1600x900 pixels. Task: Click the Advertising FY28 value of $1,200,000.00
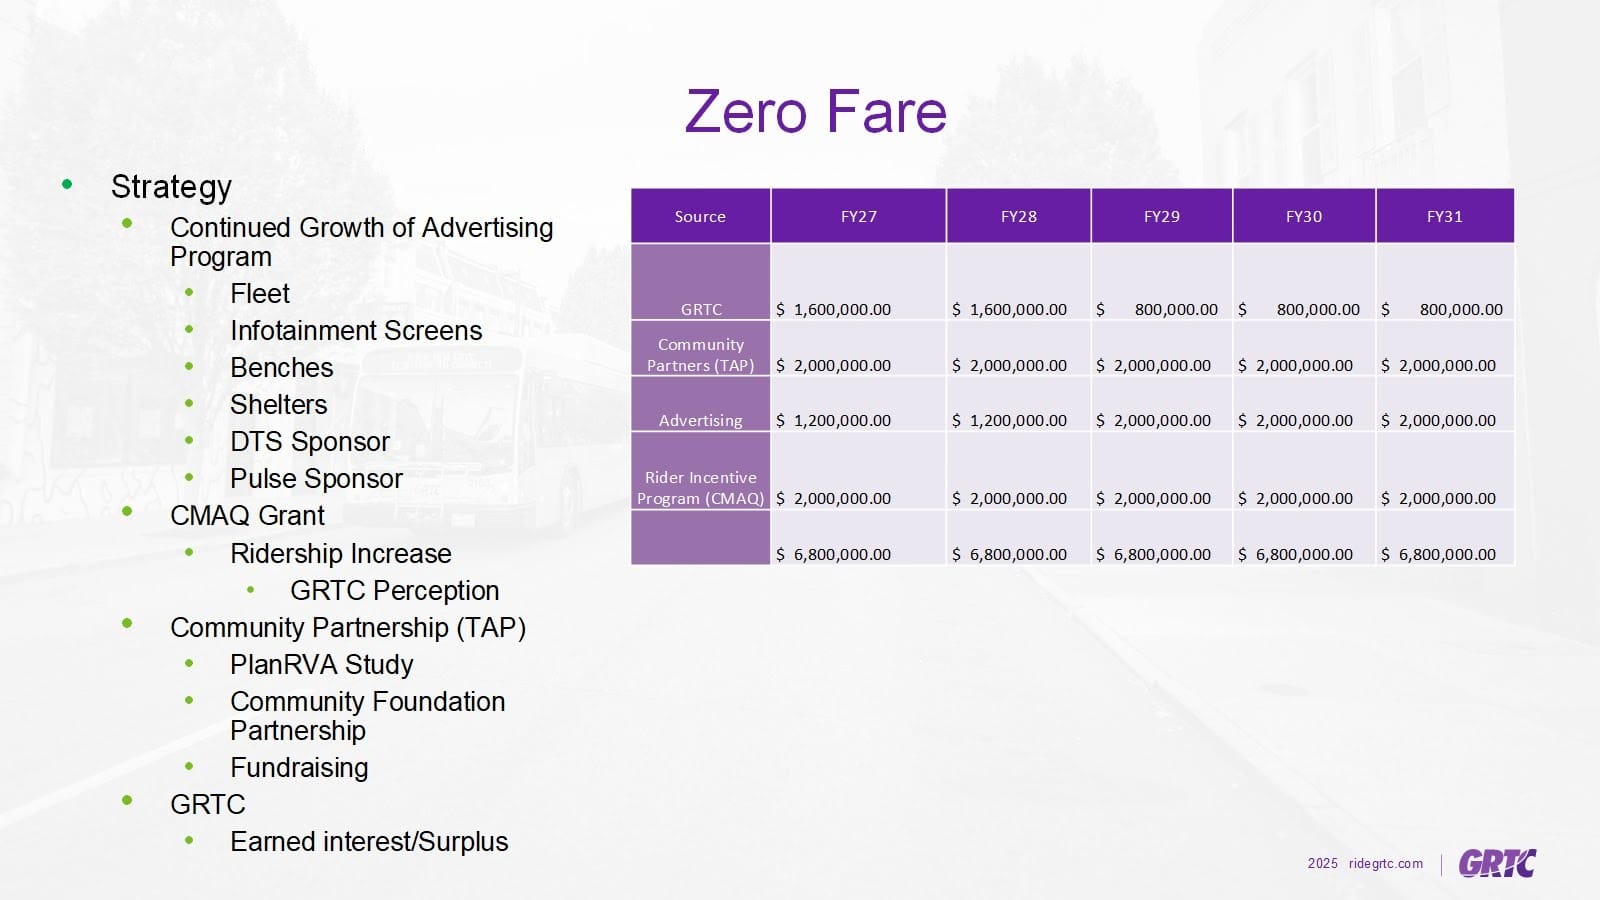[x=1010, y=420]
